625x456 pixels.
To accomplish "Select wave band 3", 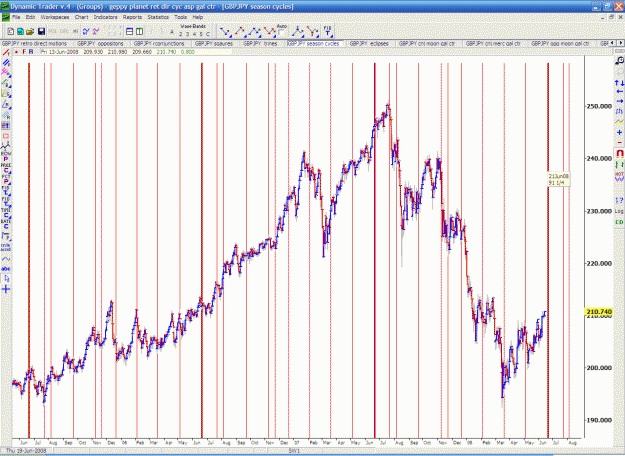I will tap(187, 34).
